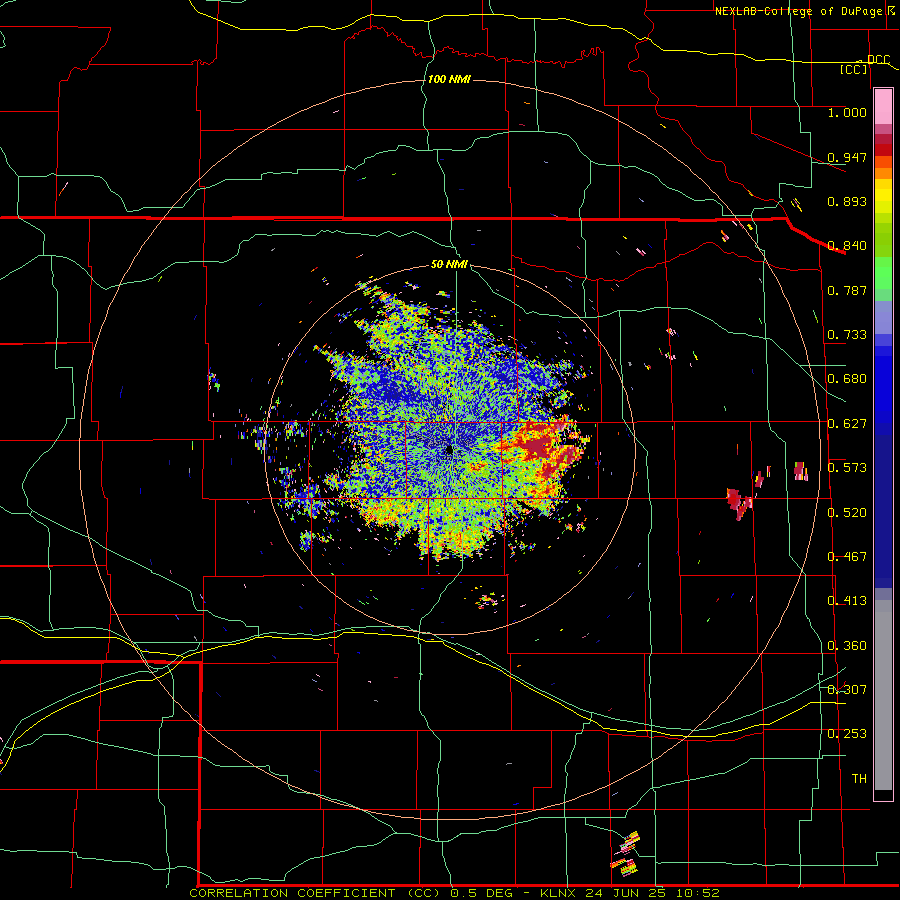This screenshot has width=900, height=900.
Task: Click the 0.467 scale value
Action: pos(847,556)
